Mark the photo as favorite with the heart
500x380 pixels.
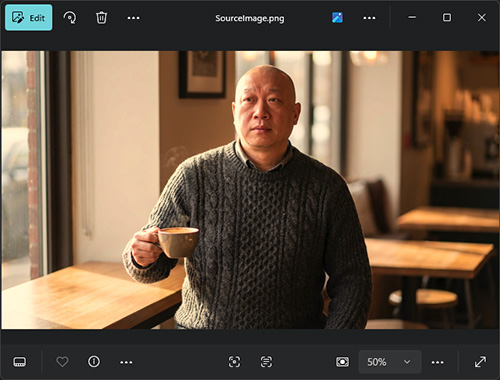(62, 362)
